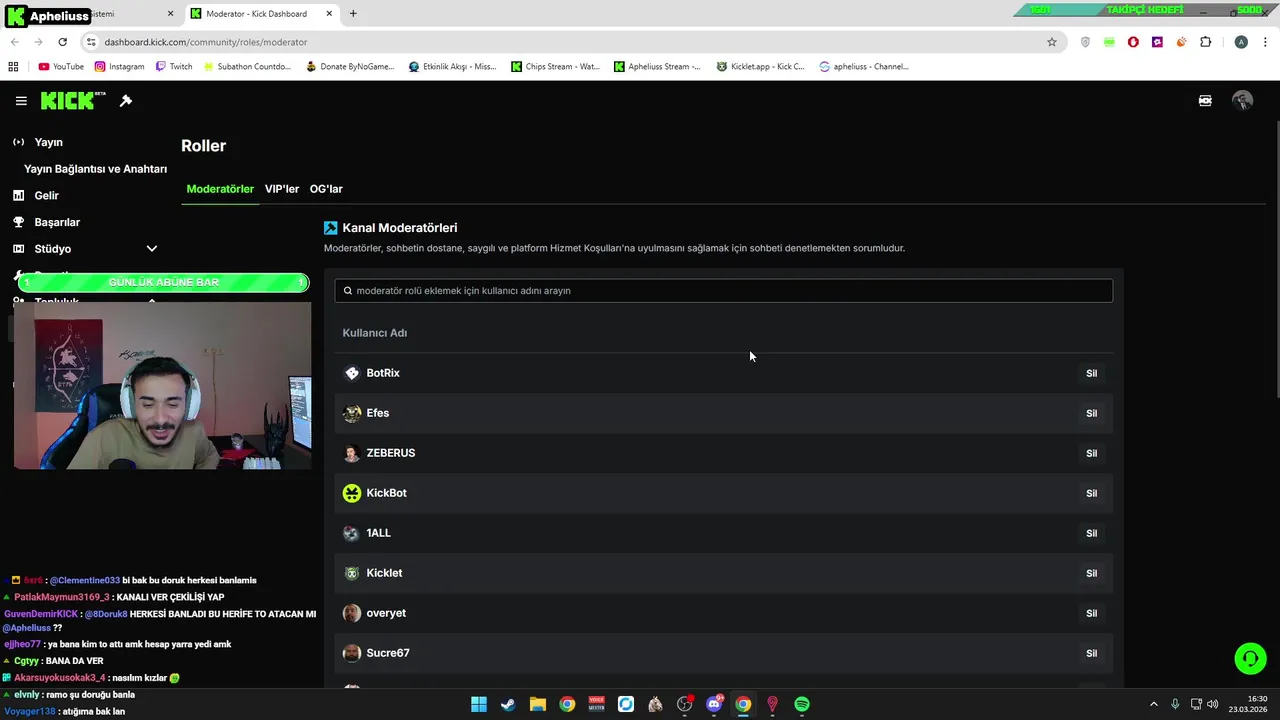This screenshot has width=1280, height=720.
Task: View site information icon in address bar
Action: pos(91,42)
